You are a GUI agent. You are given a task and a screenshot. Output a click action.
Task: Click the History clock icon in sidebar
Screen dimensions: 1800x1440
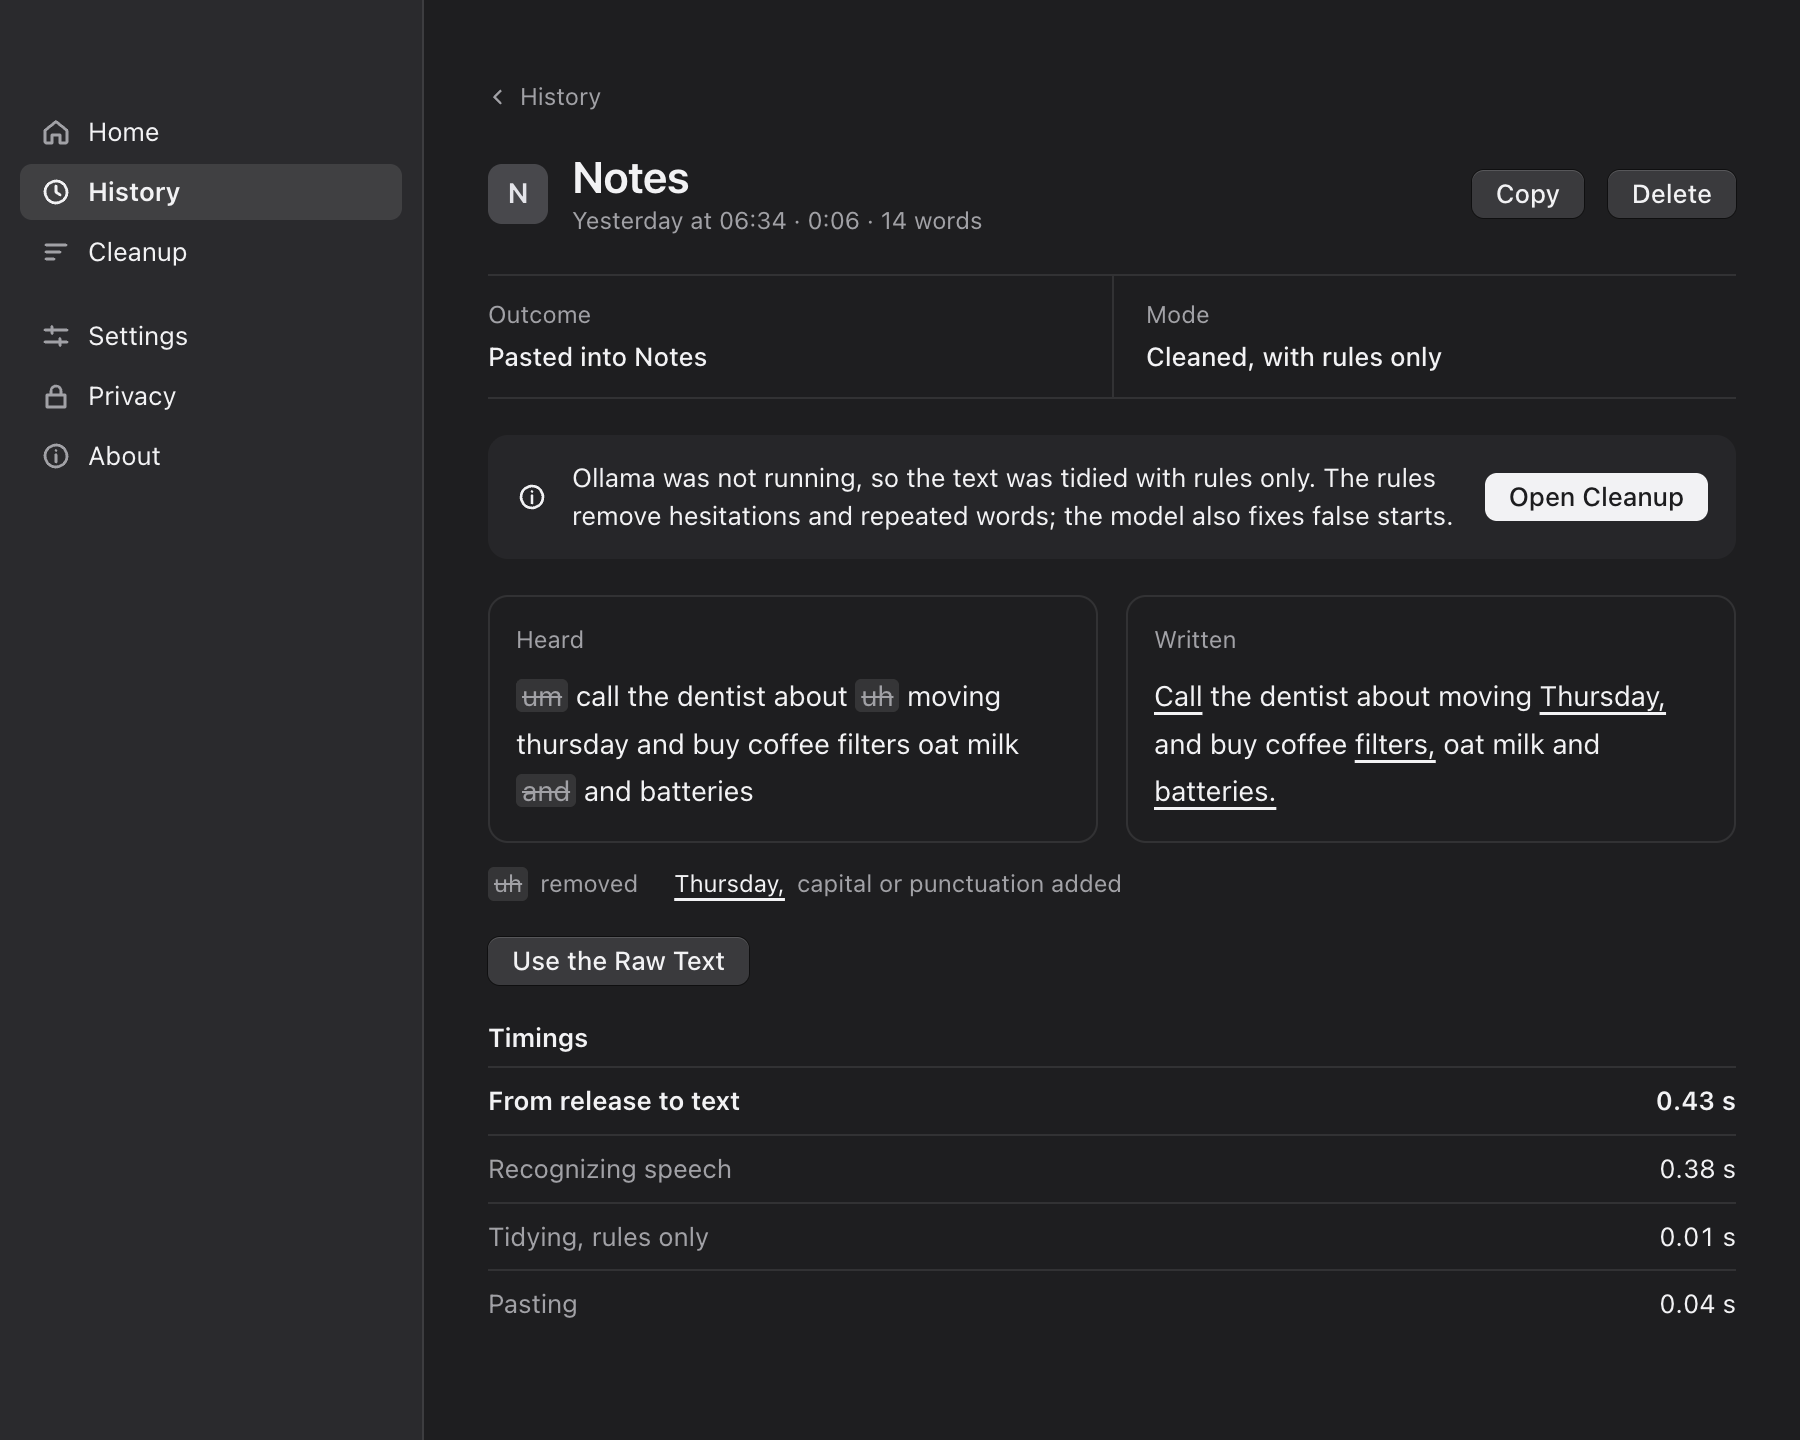pyautogui.click(x=56, y=192)
